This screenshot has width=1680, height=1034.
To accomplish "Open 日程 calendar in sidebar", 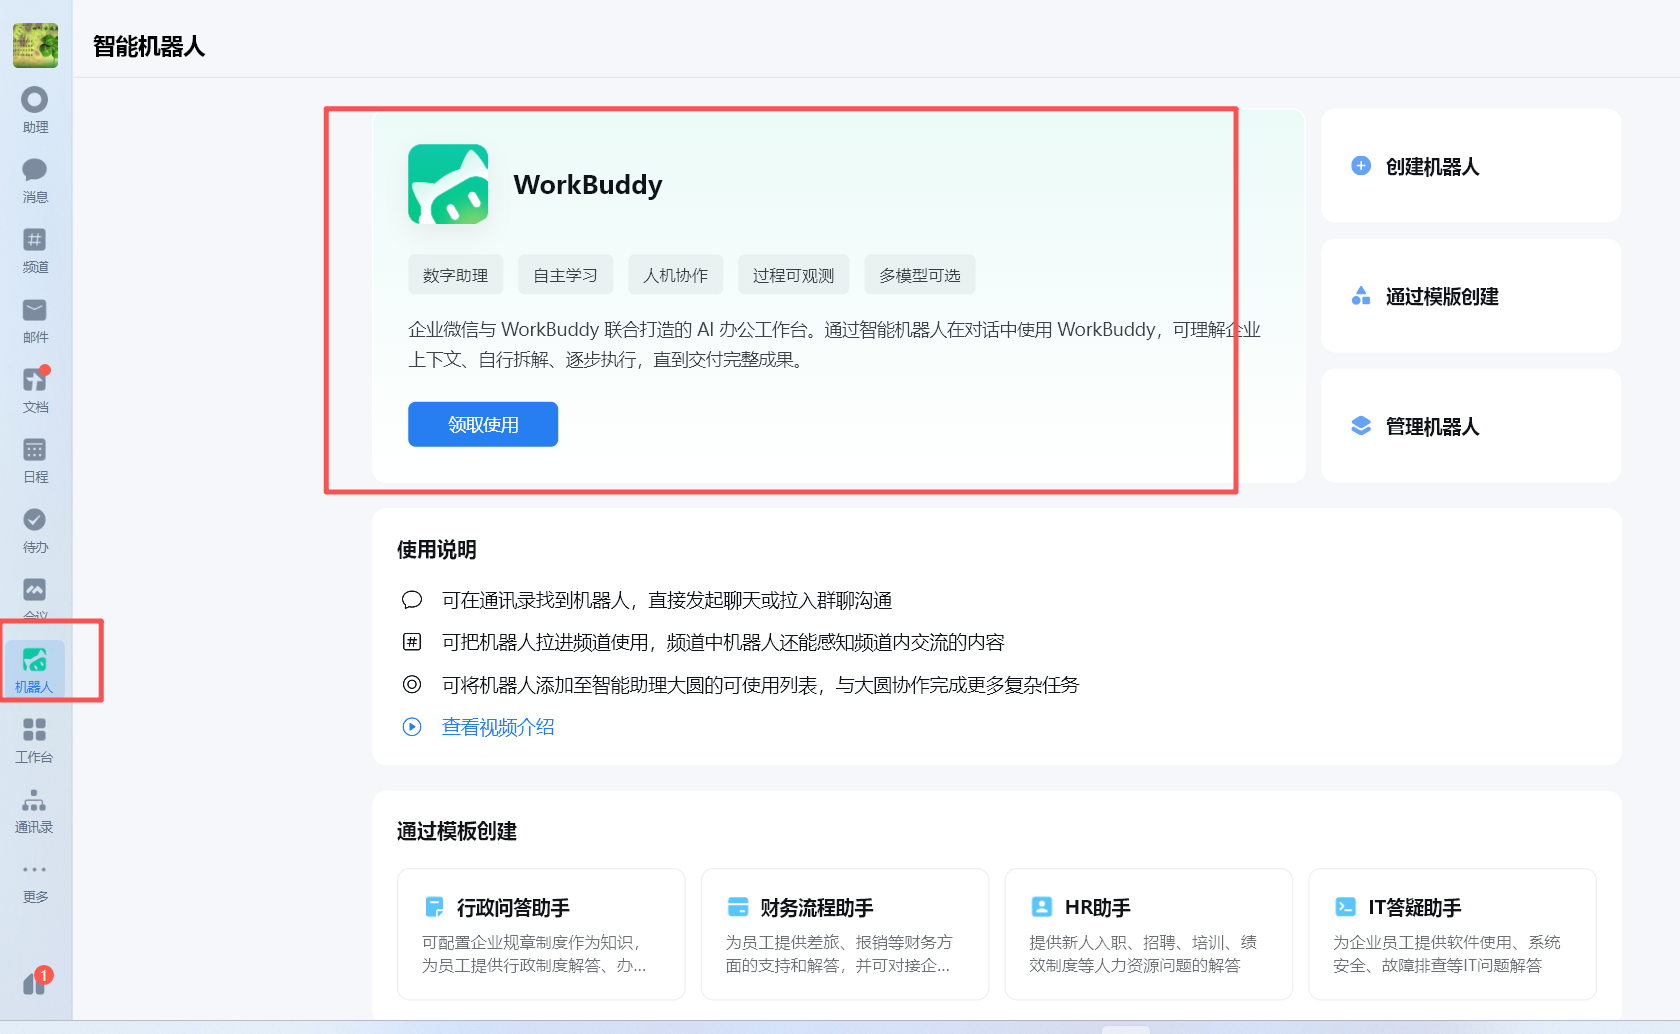I will (35, 460).
